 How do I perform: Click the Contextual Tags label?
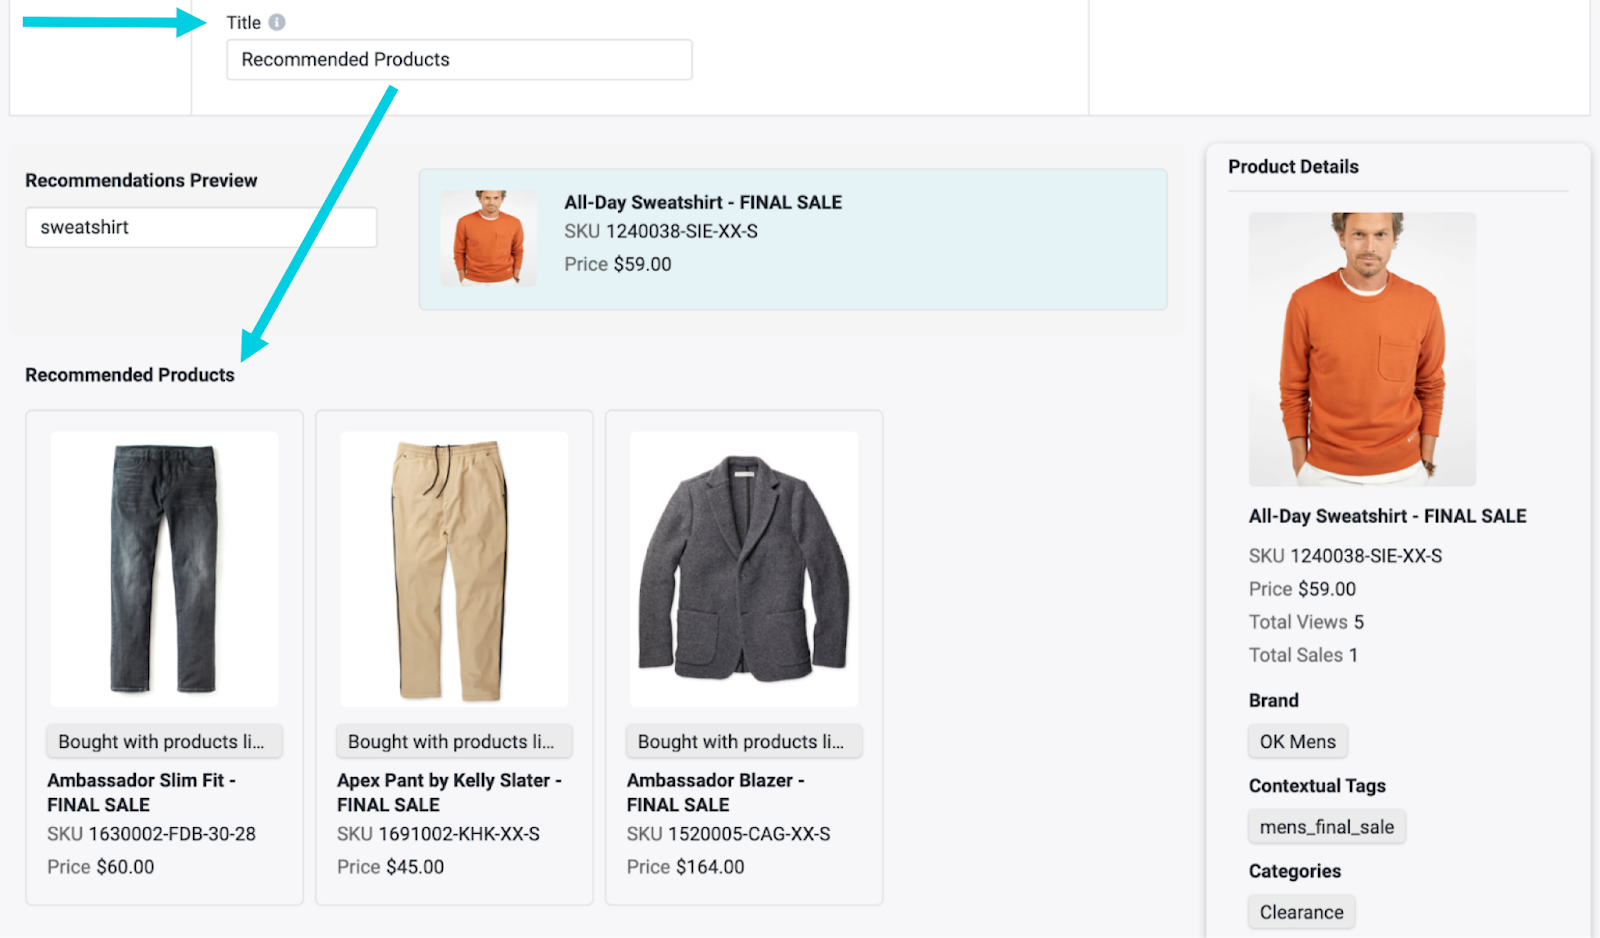1317,785
